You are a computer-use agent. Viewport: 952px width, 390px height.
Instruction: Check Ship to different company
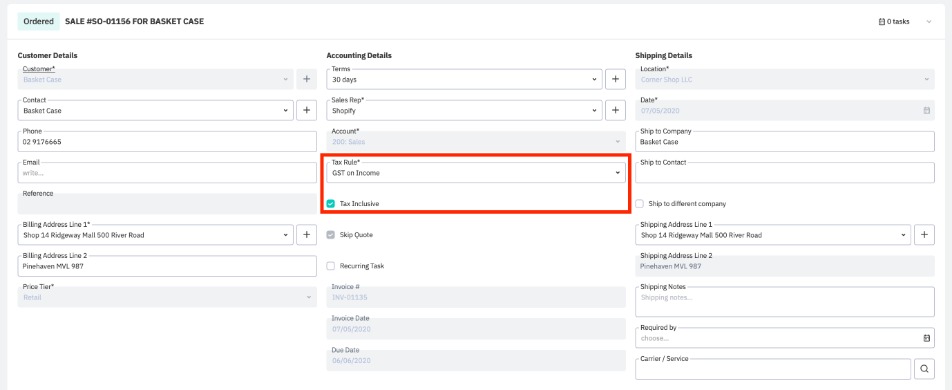(640, 204)
